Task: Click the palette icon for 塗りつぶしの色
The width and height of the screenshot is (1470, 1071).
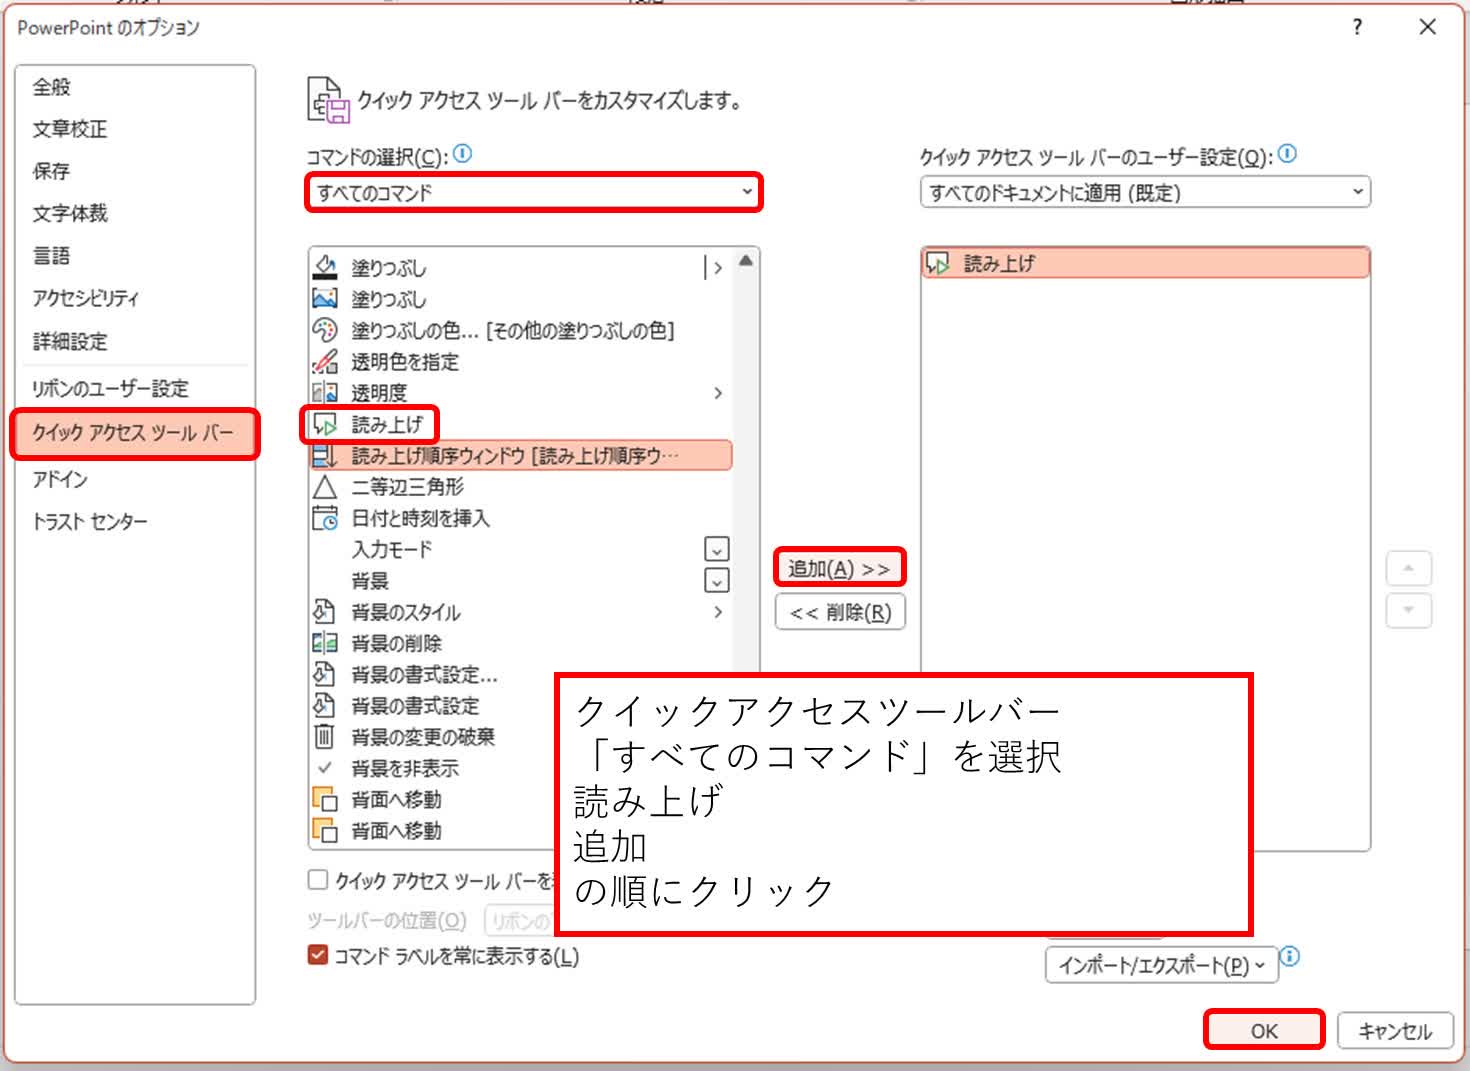Action: coord(325,330)
